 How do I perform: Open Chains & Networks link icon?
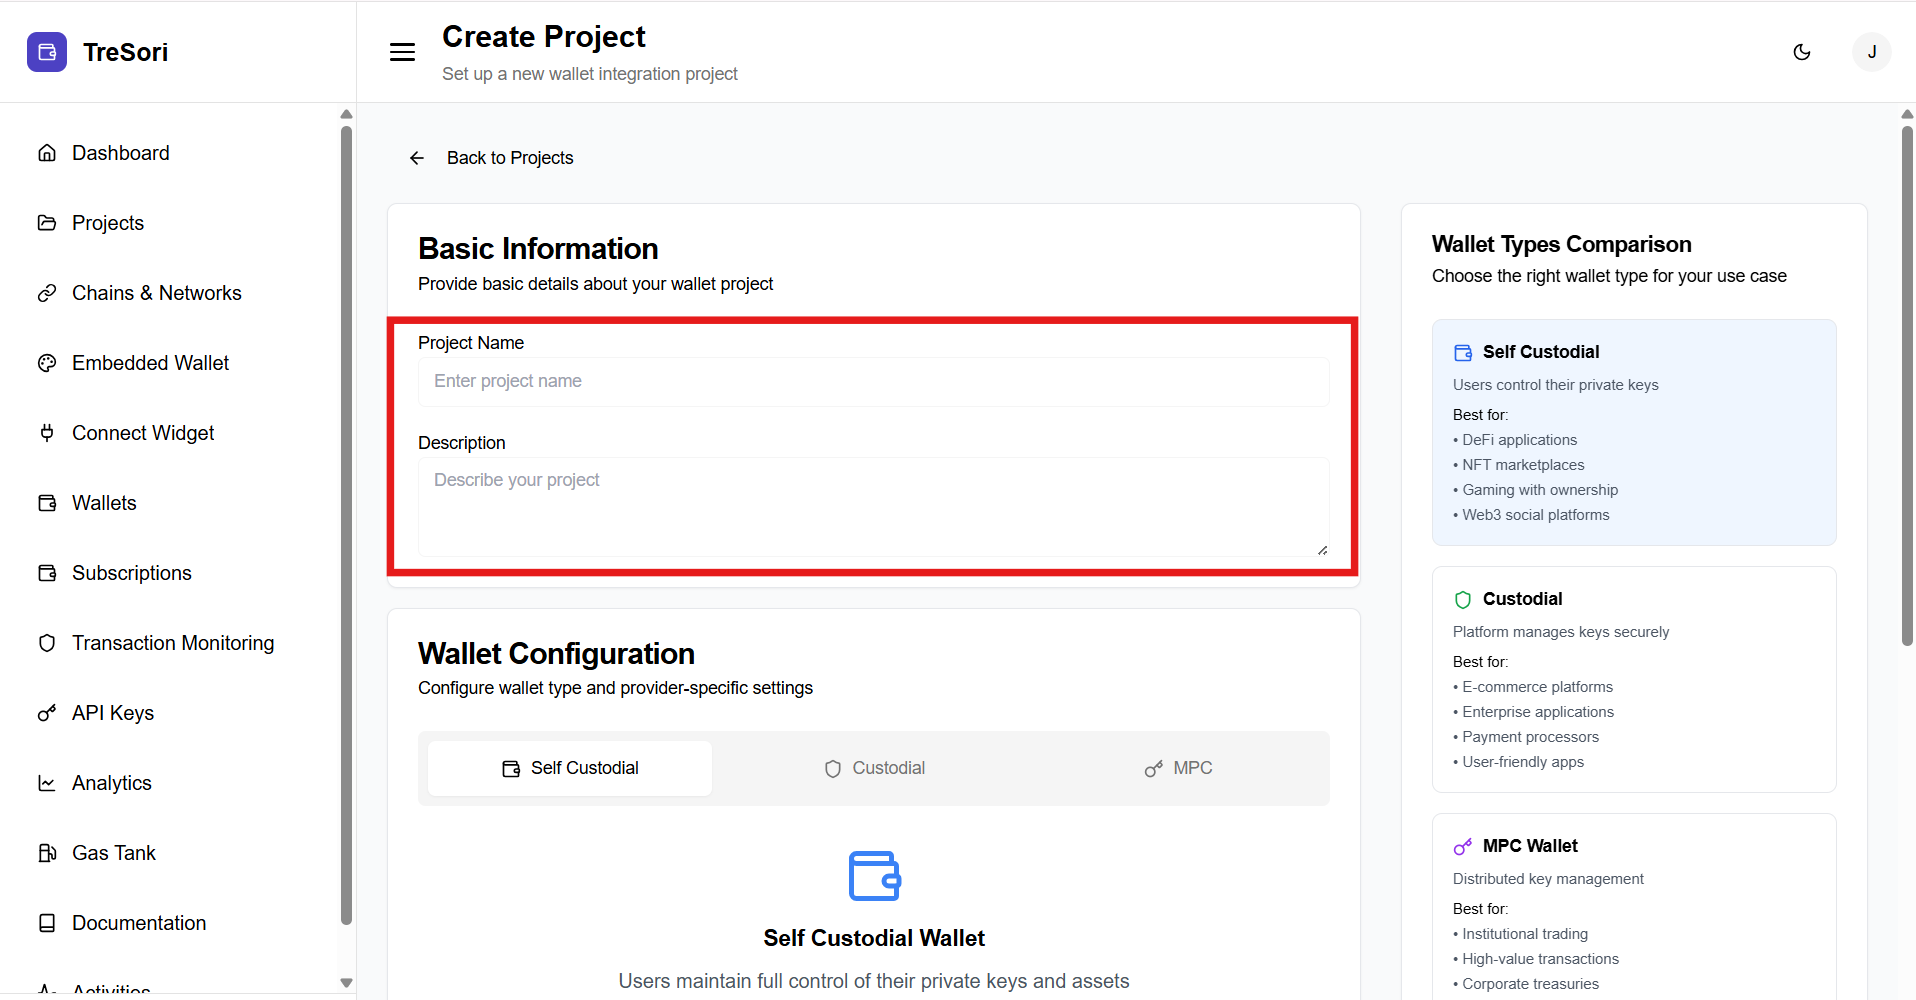click(x=47, y=293)
